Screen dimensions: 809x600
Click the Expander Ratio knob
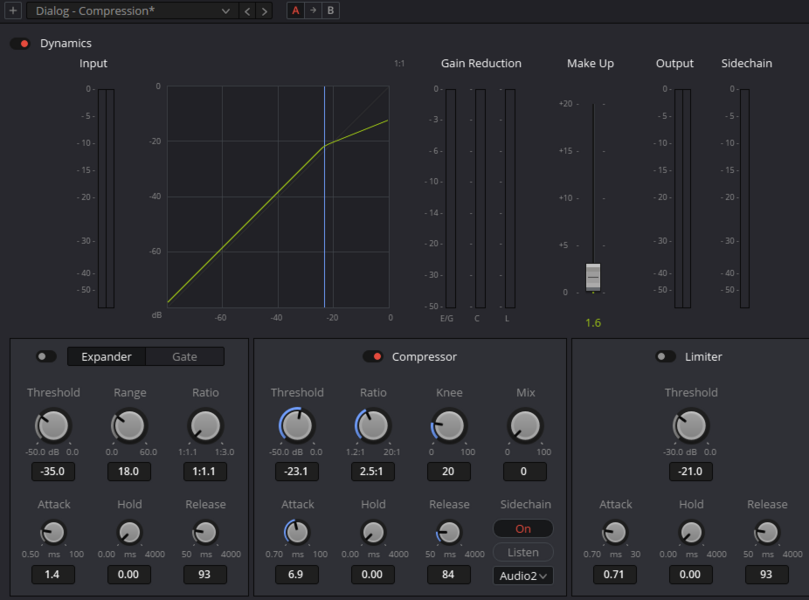(205, 426)
